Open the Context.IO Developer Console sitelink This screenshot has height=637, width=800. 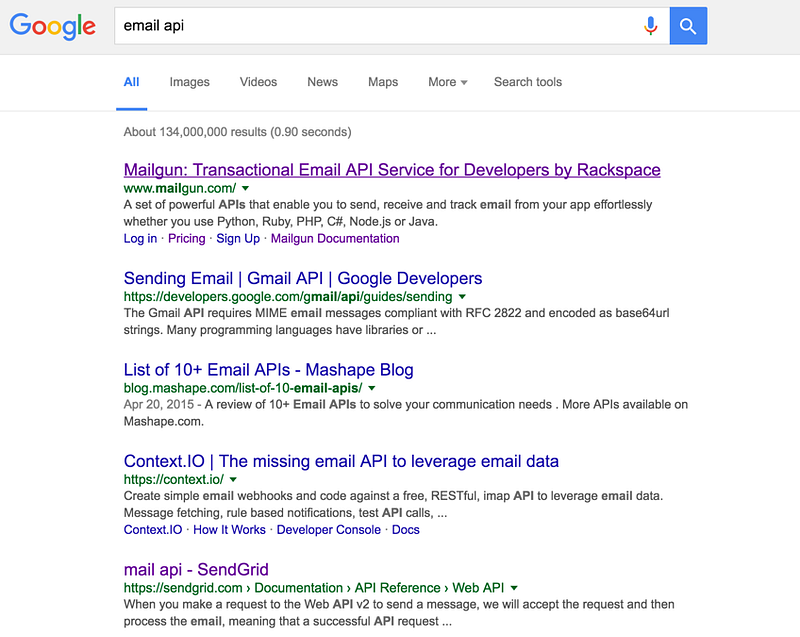tap(329, 529)
